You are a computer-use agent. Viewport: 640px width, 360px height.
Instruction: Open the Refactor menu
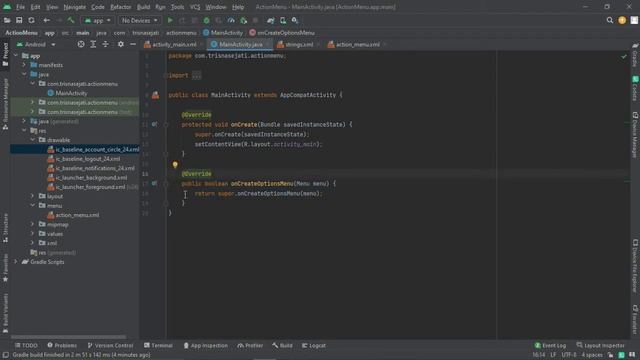[121, 7]
